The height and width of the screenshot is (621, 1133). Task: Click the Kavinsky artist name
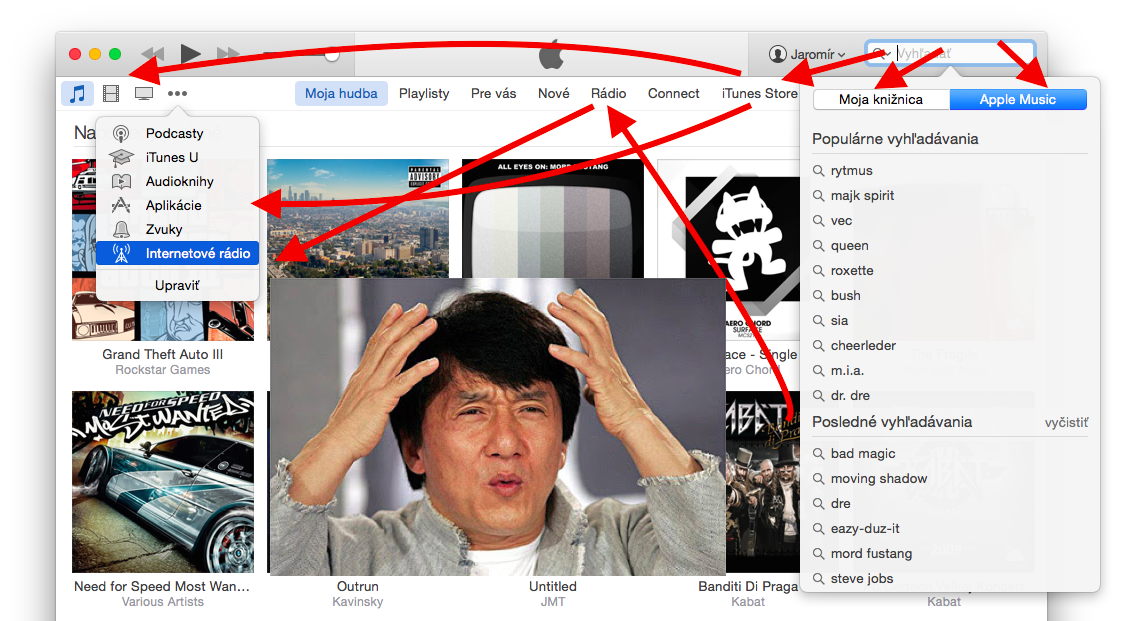tap(358, 601)
